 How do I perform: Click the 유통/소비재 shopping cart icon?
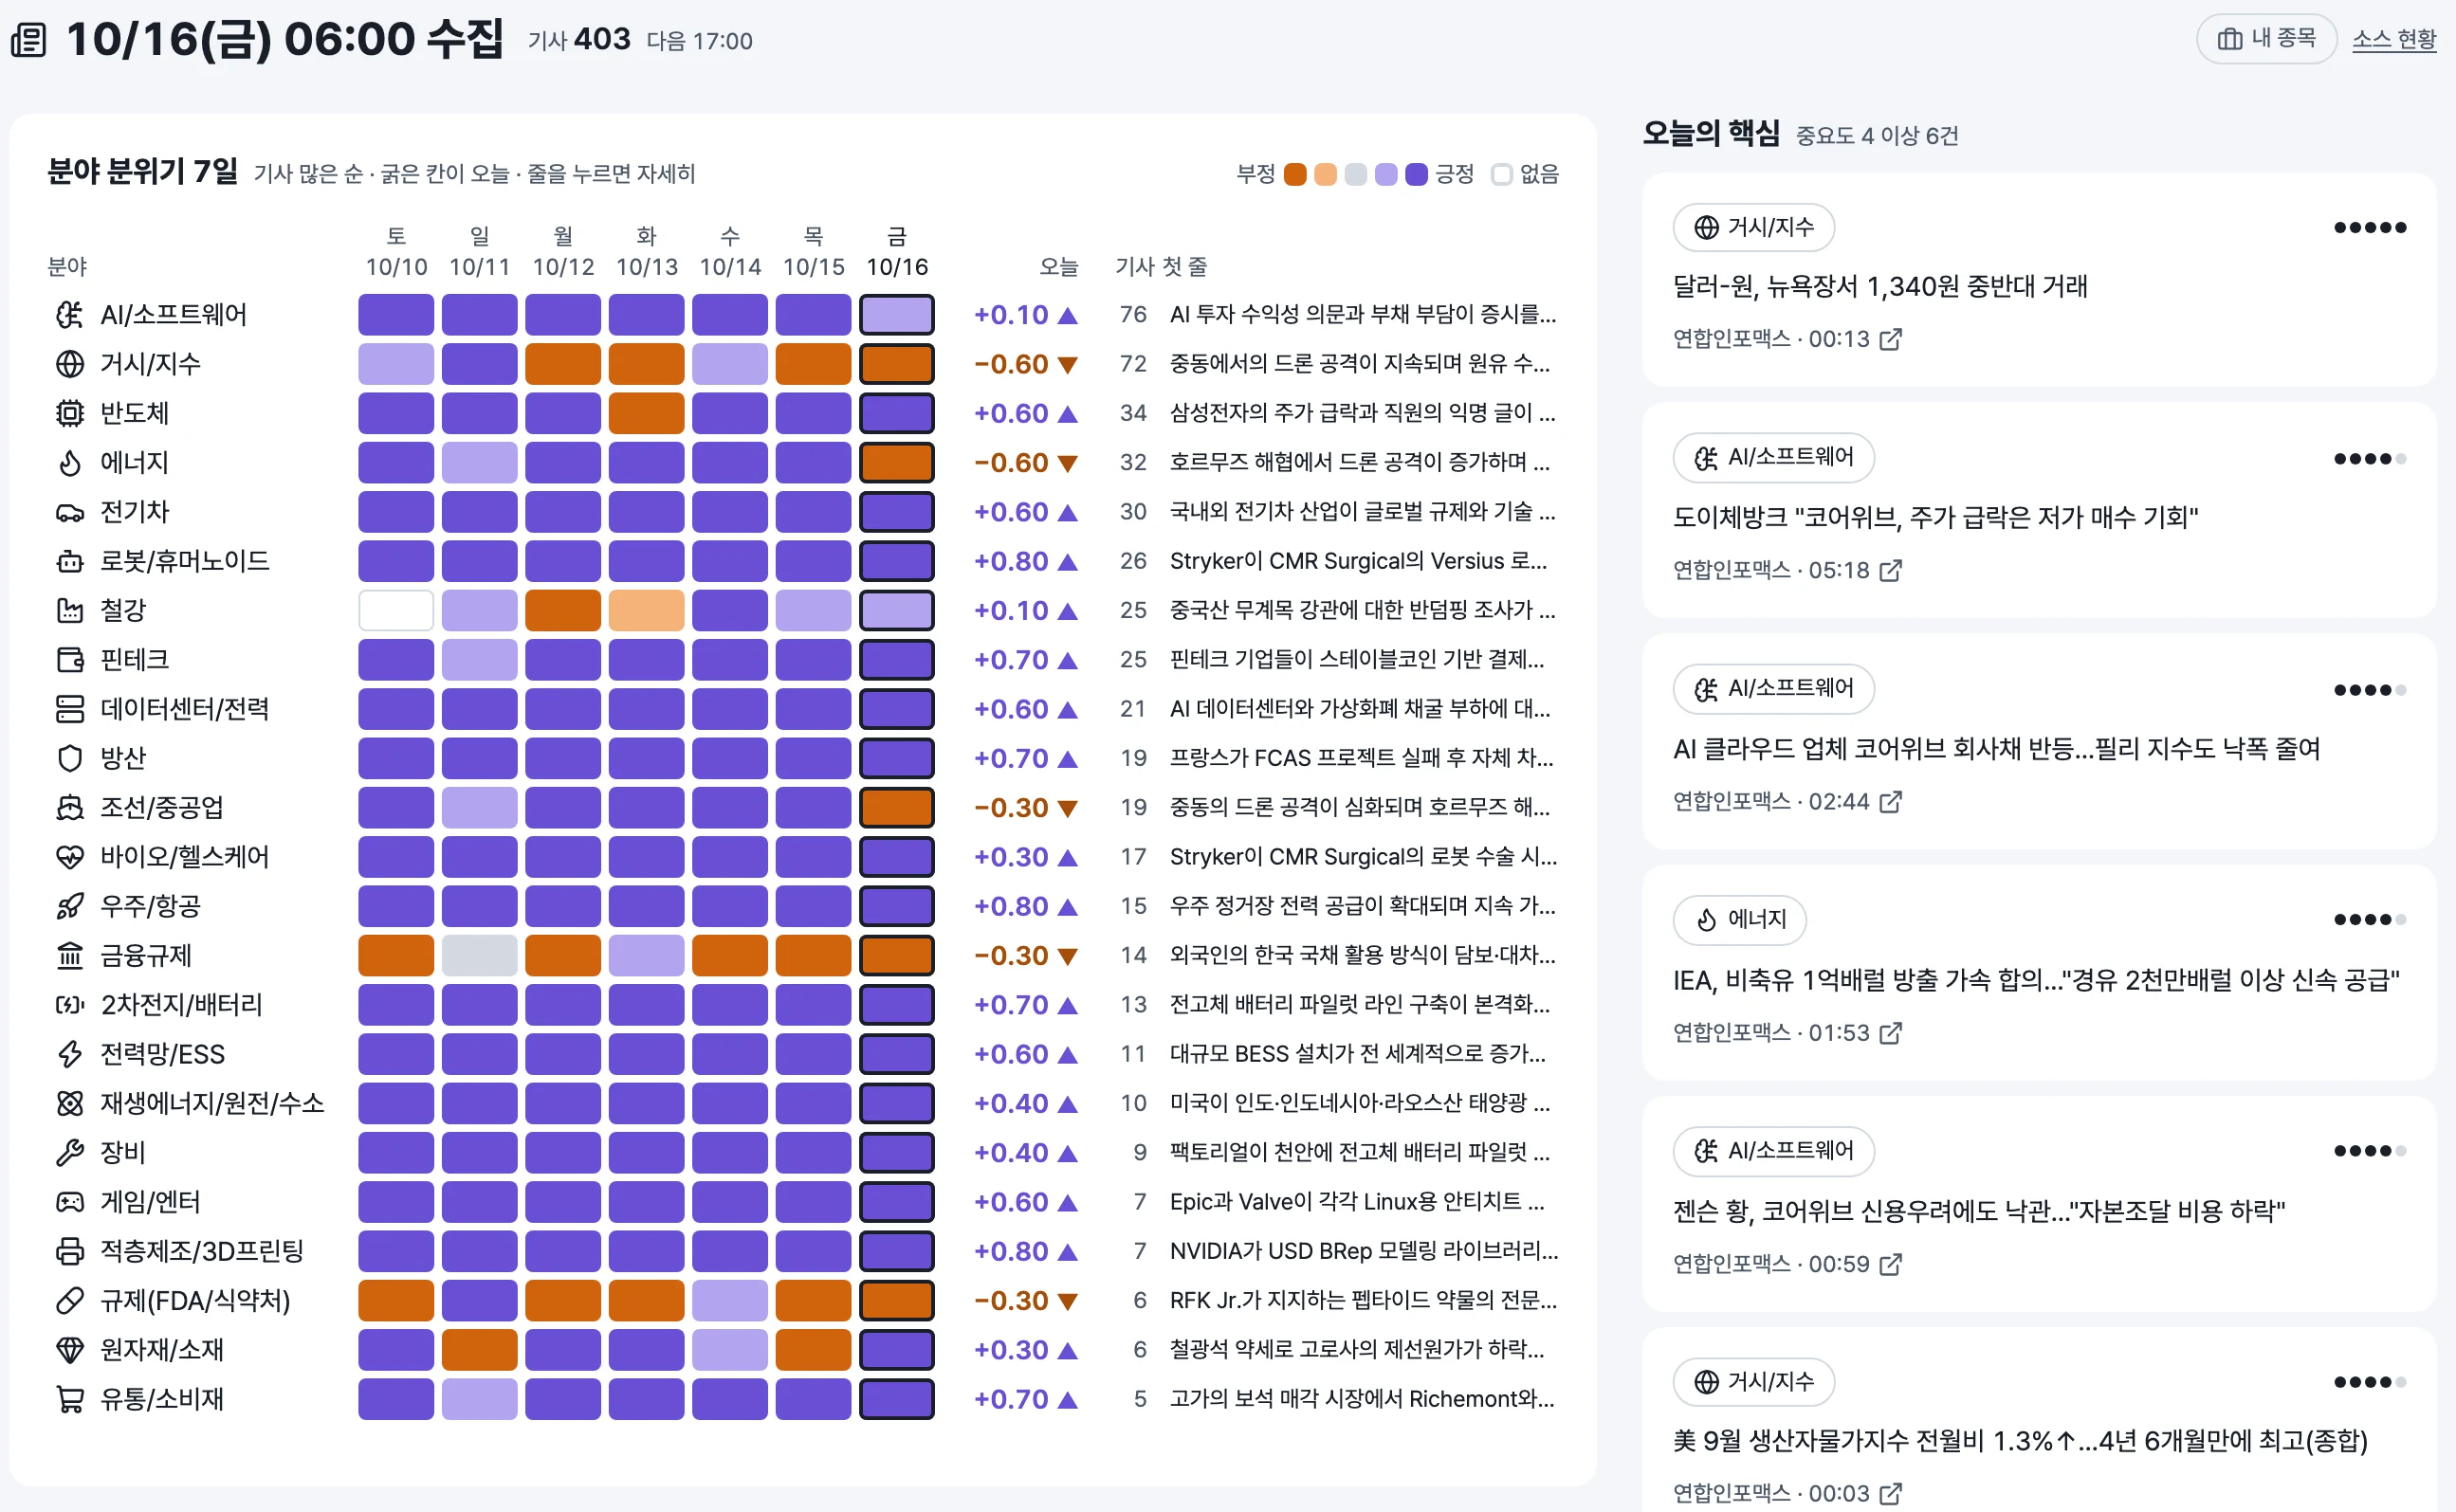[x=69, y=1399]
